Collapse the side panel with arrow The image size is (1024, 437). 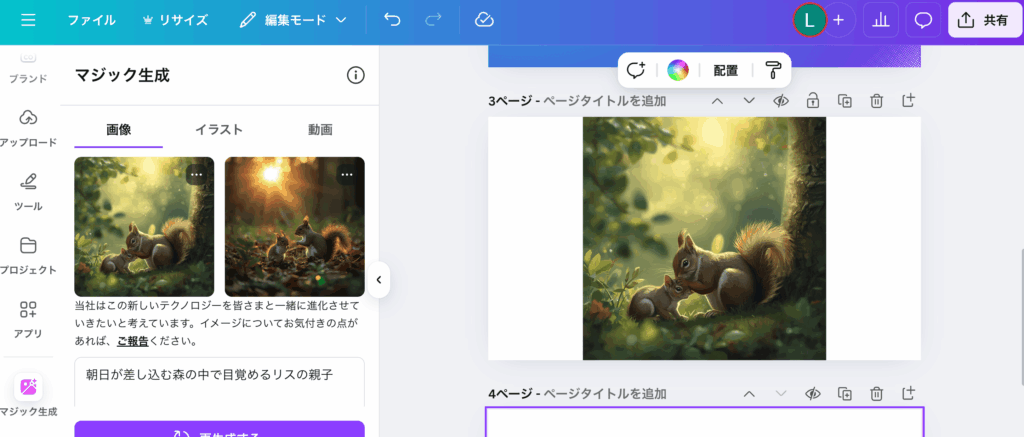[378, 281]
